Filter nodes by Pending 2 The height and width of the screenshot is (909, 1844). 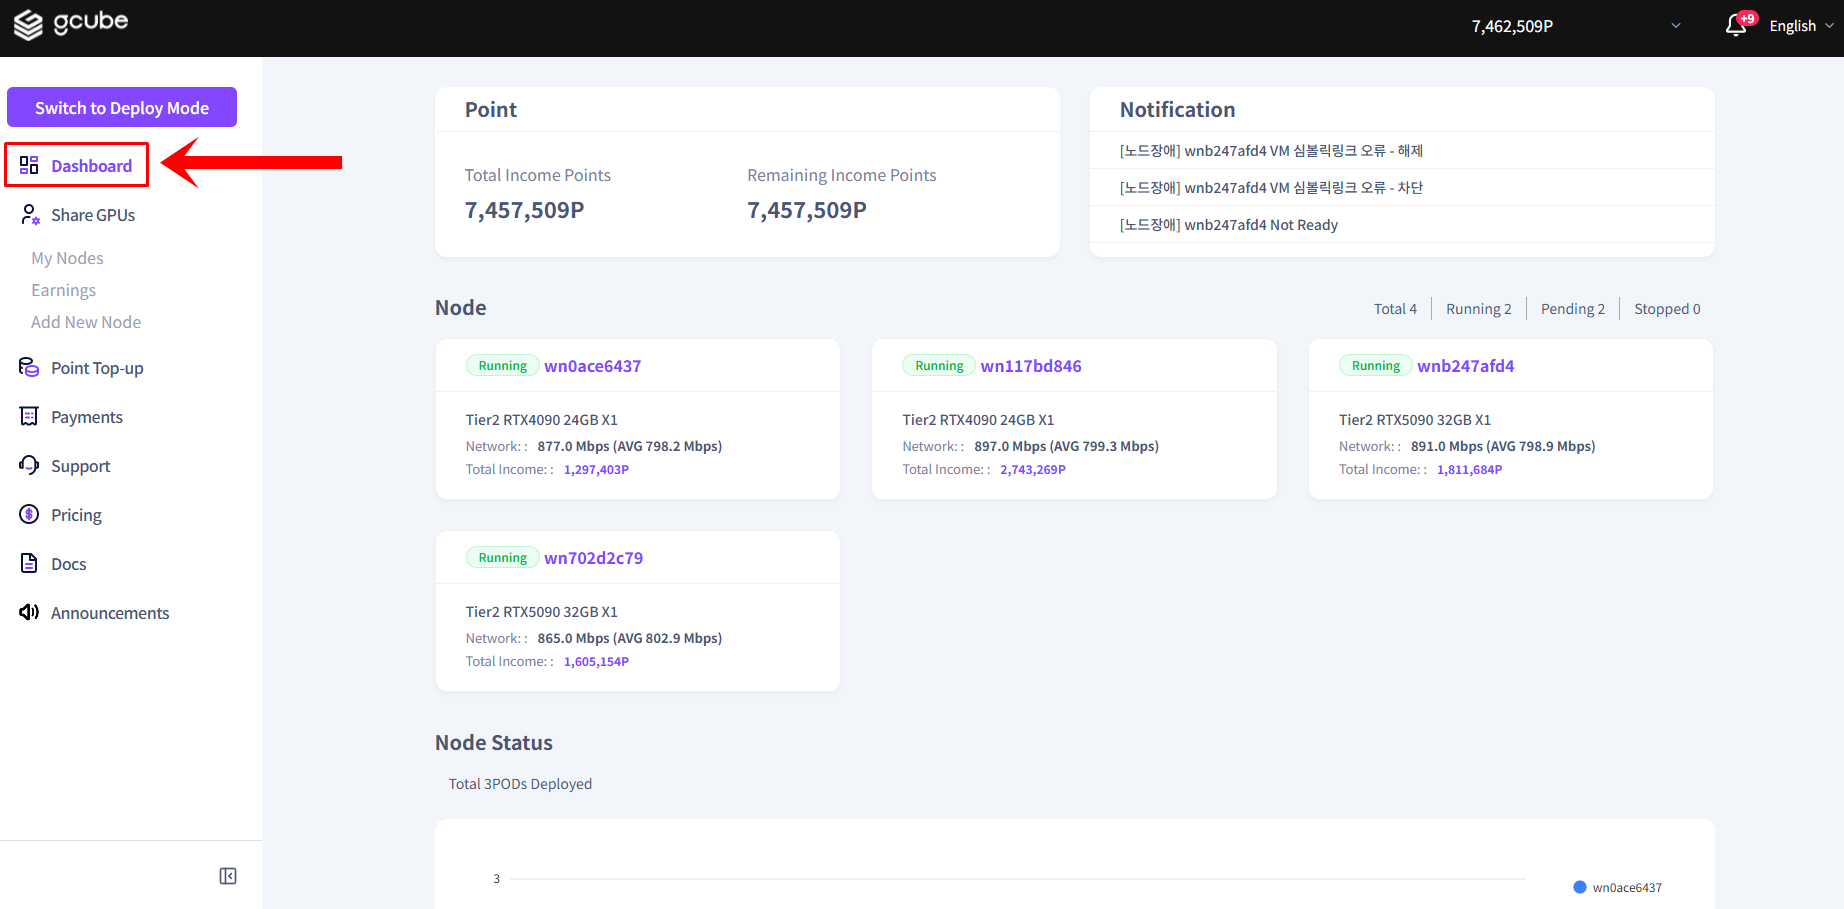[x=1572, y=309]
